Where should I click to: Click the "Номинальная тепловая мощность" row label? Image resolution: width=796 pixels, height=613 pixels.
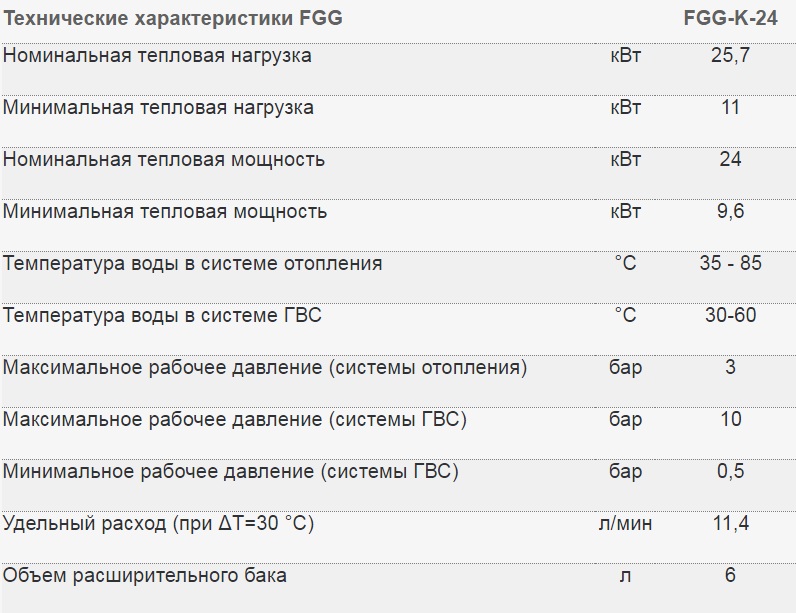(x=164, y=160)
